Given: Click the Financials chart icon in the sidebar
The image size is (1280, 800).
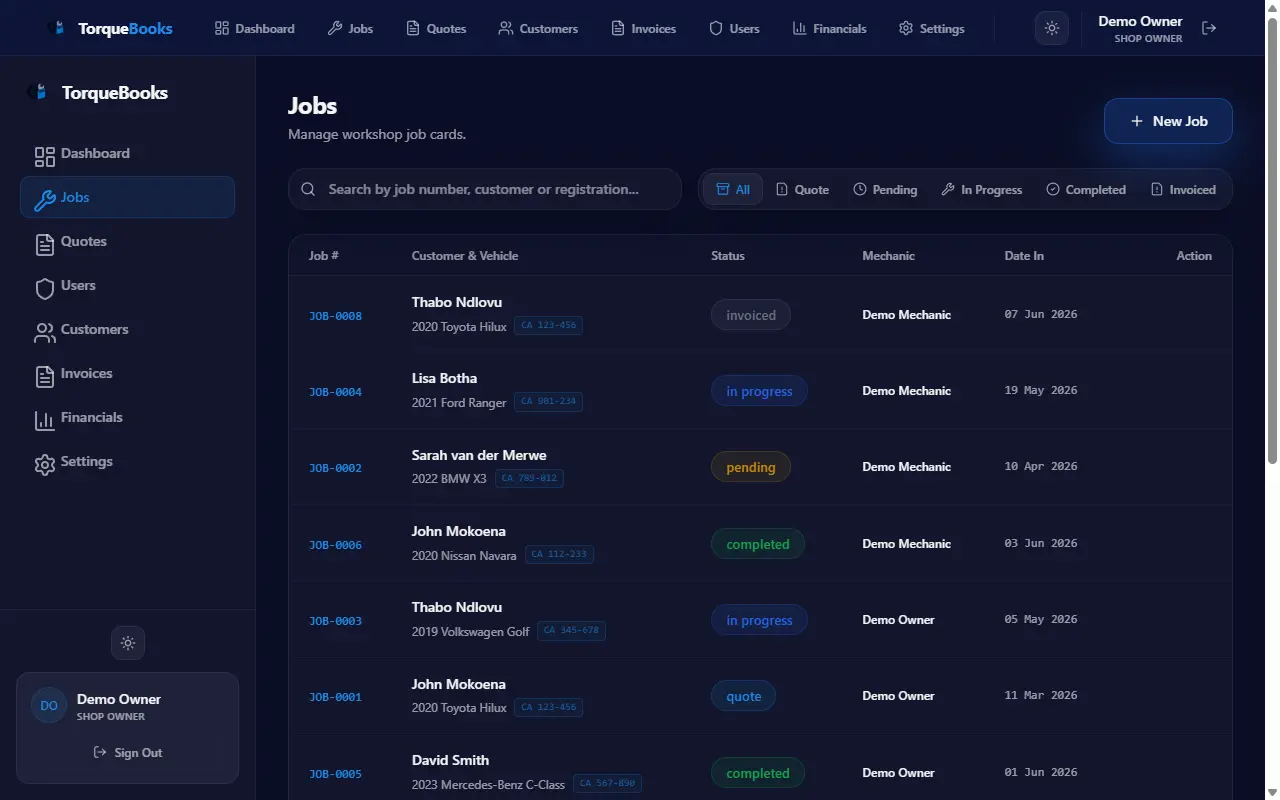Looking at the screenshot, I should pos(45,420).
